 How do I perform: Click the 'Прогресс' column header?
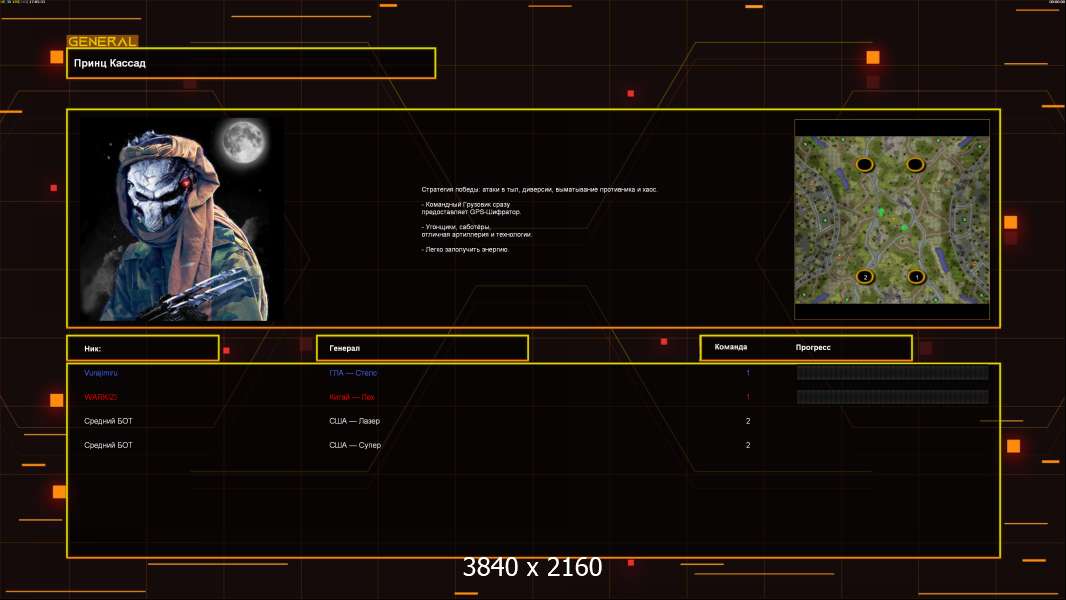click(x=813, y=347)
